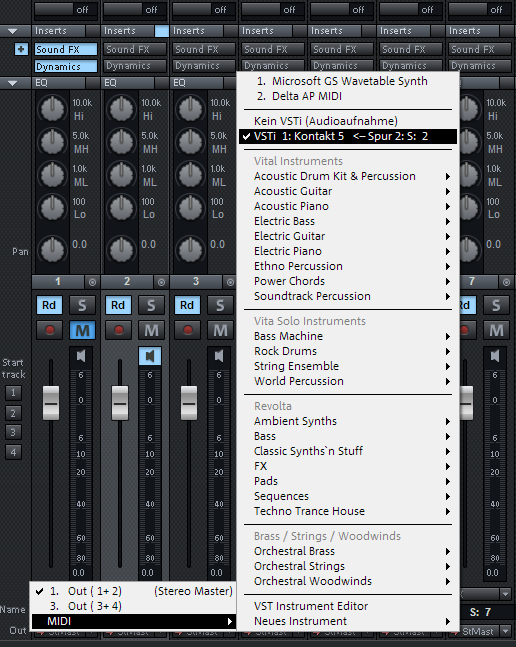Image resolution: width=516 pixels, height=647 pixels.
Task: Open track 7 StMast output dropdown arrow
Action: tap(505, 631)
